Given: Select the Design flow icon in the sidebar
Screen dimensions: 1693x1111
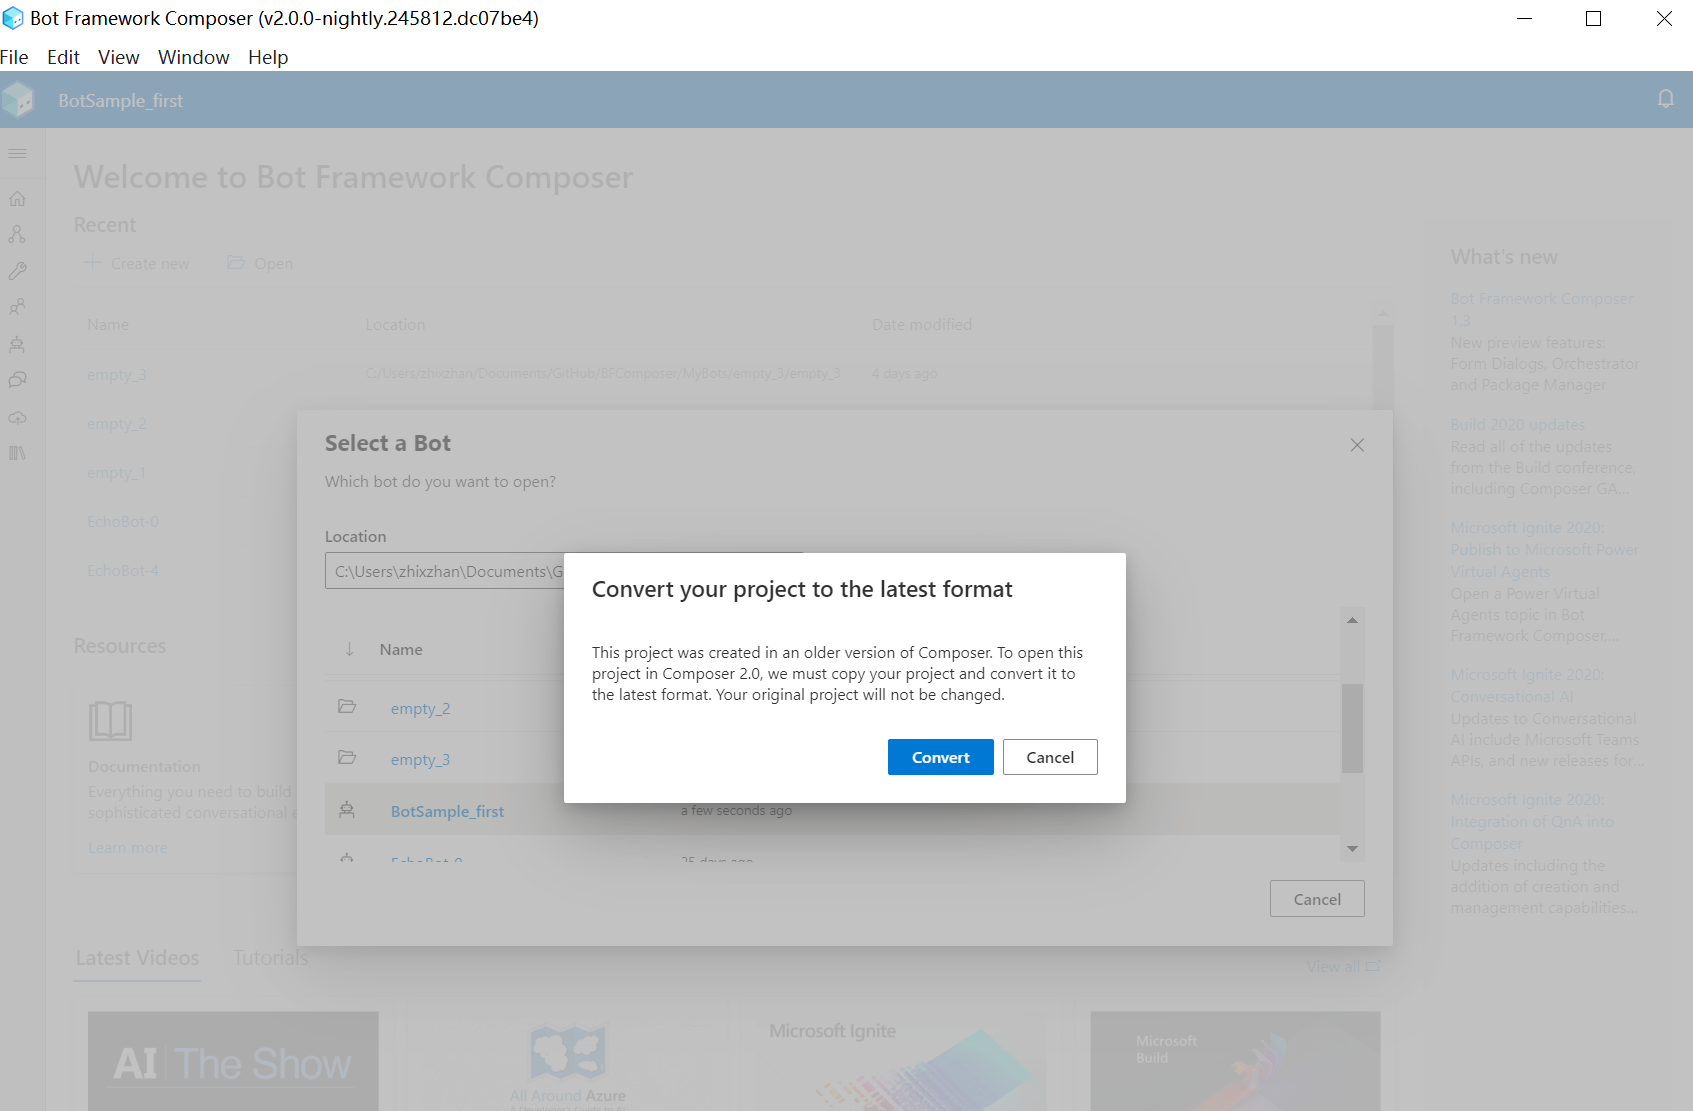Looking at the screenshot, I should [17, 233].
